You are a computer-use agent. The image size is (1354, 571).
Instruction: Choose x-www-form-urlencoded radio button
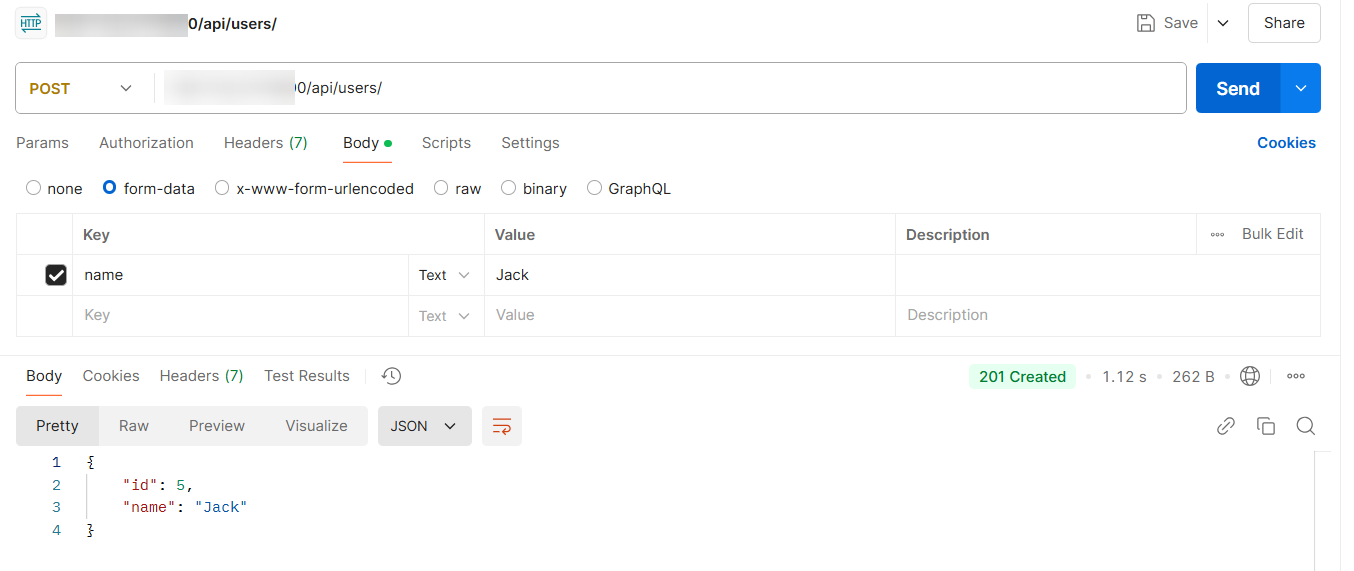222,188
